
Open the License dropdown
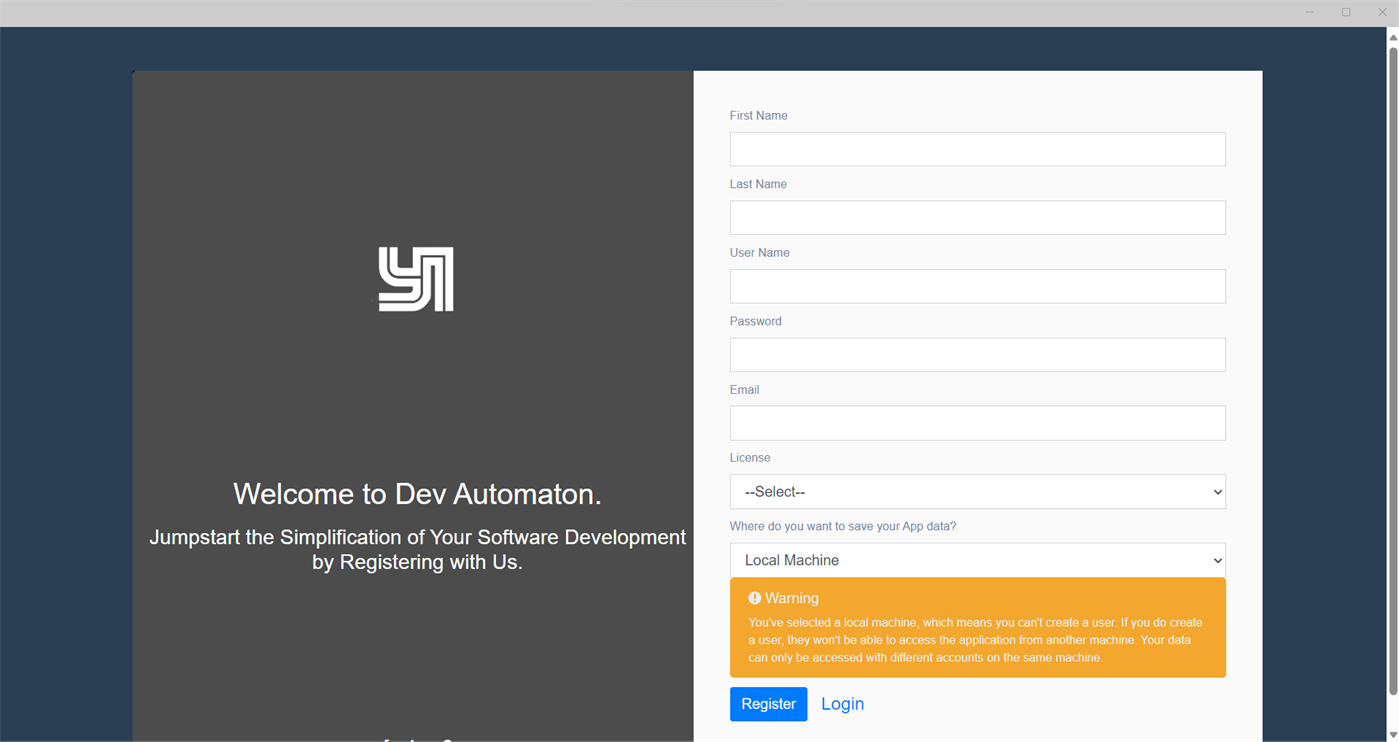[x=977, y=491]
